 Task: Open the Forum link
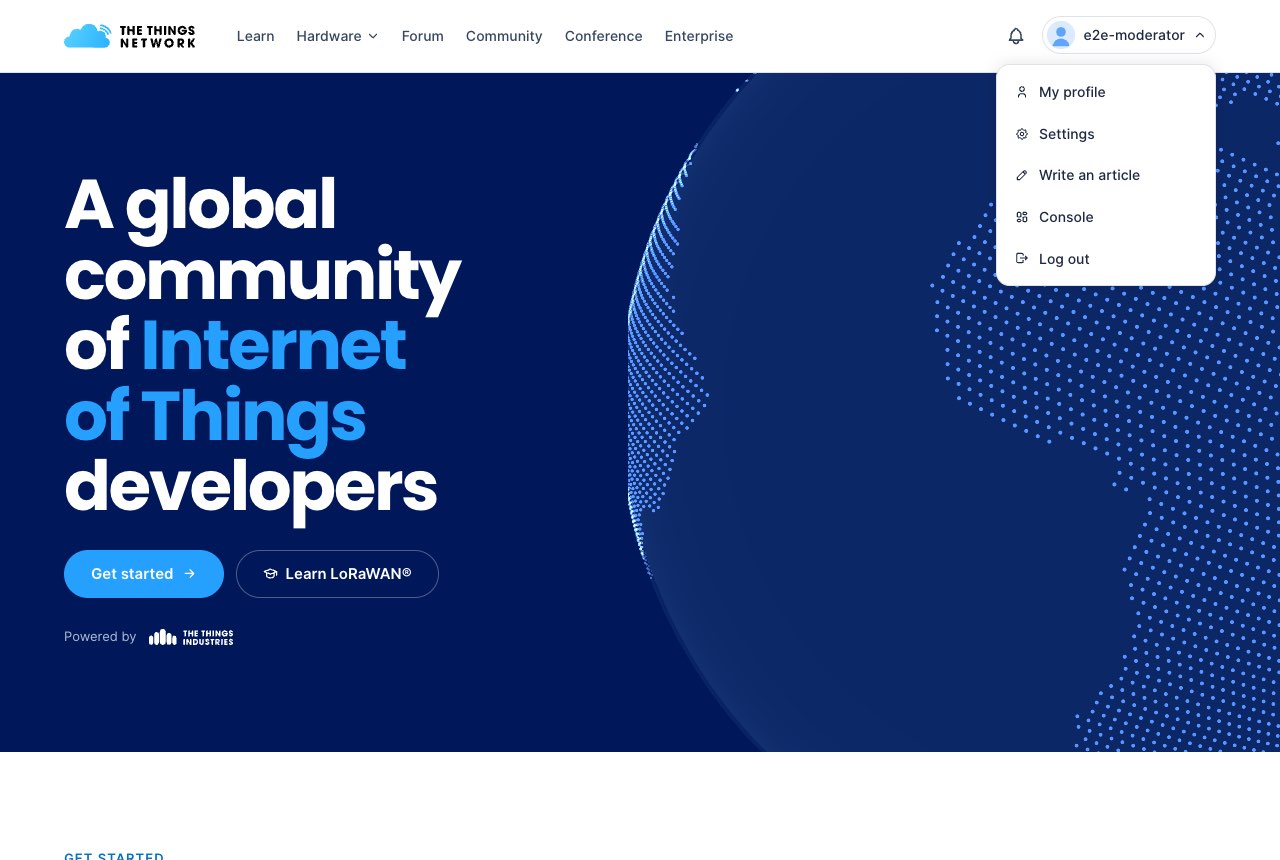(423, 36)
